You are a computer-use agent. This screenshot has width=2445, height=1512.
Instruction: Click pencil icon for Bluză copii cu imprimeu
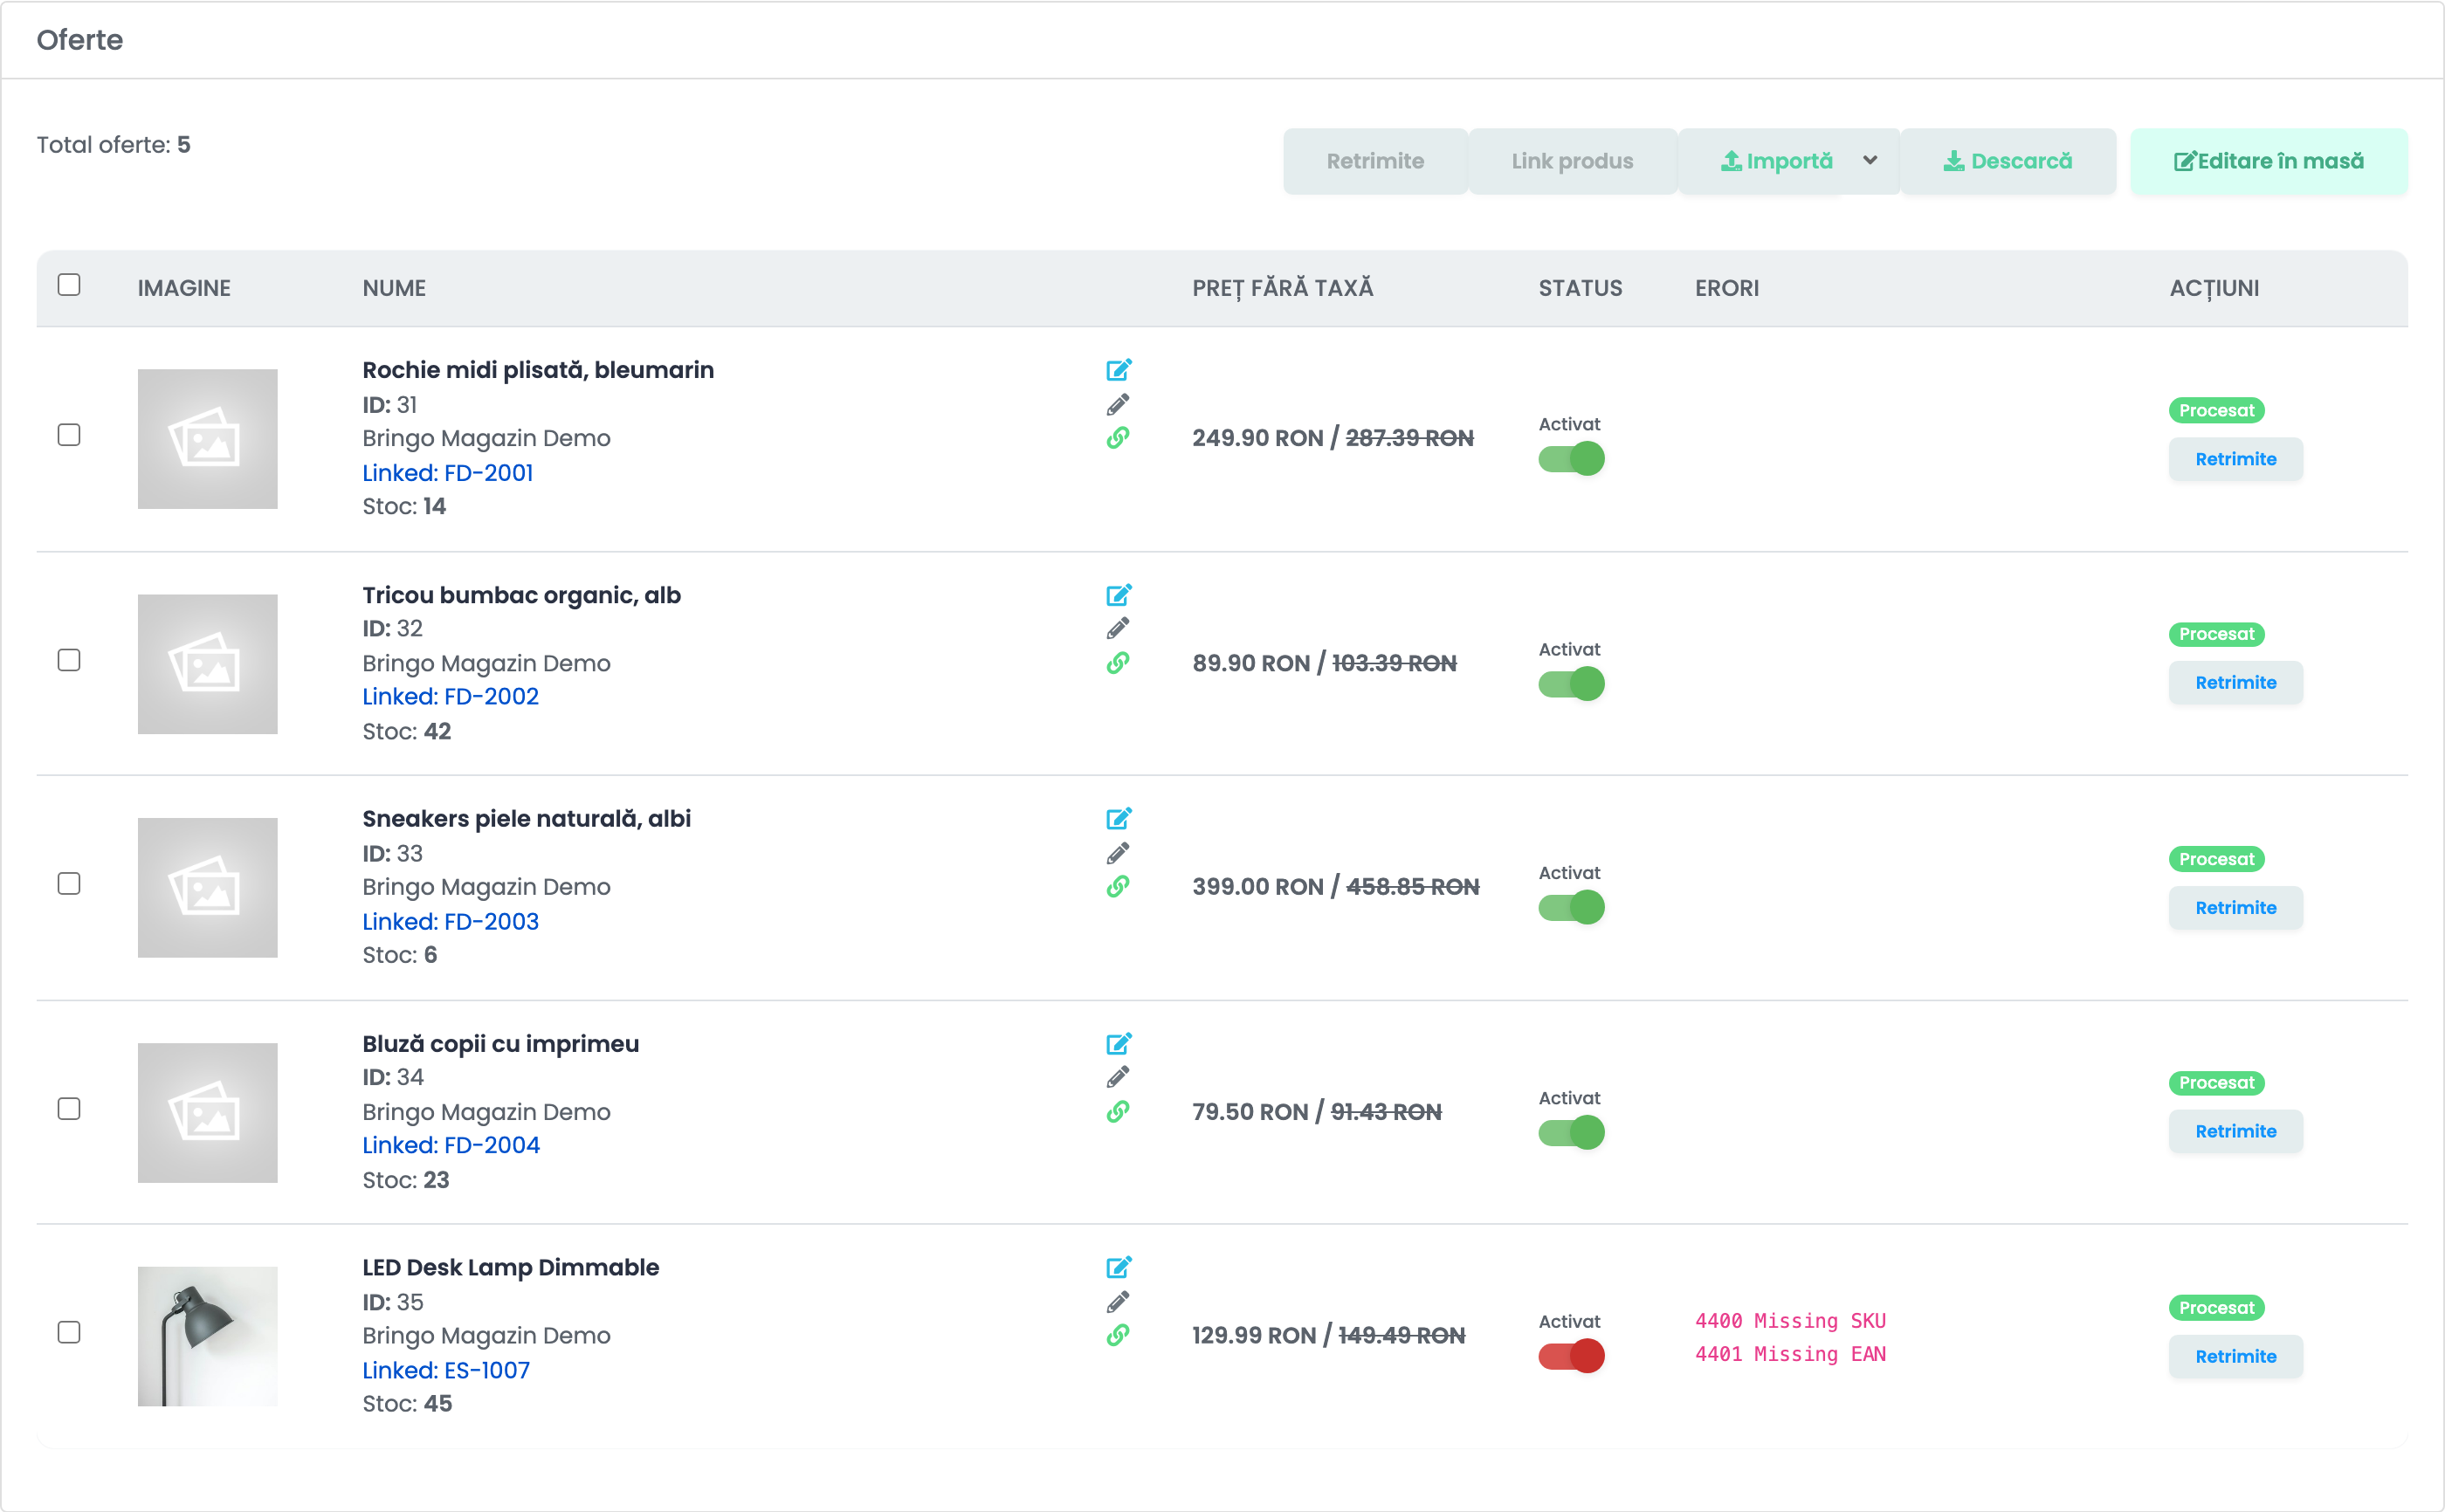point(1118,1077)
